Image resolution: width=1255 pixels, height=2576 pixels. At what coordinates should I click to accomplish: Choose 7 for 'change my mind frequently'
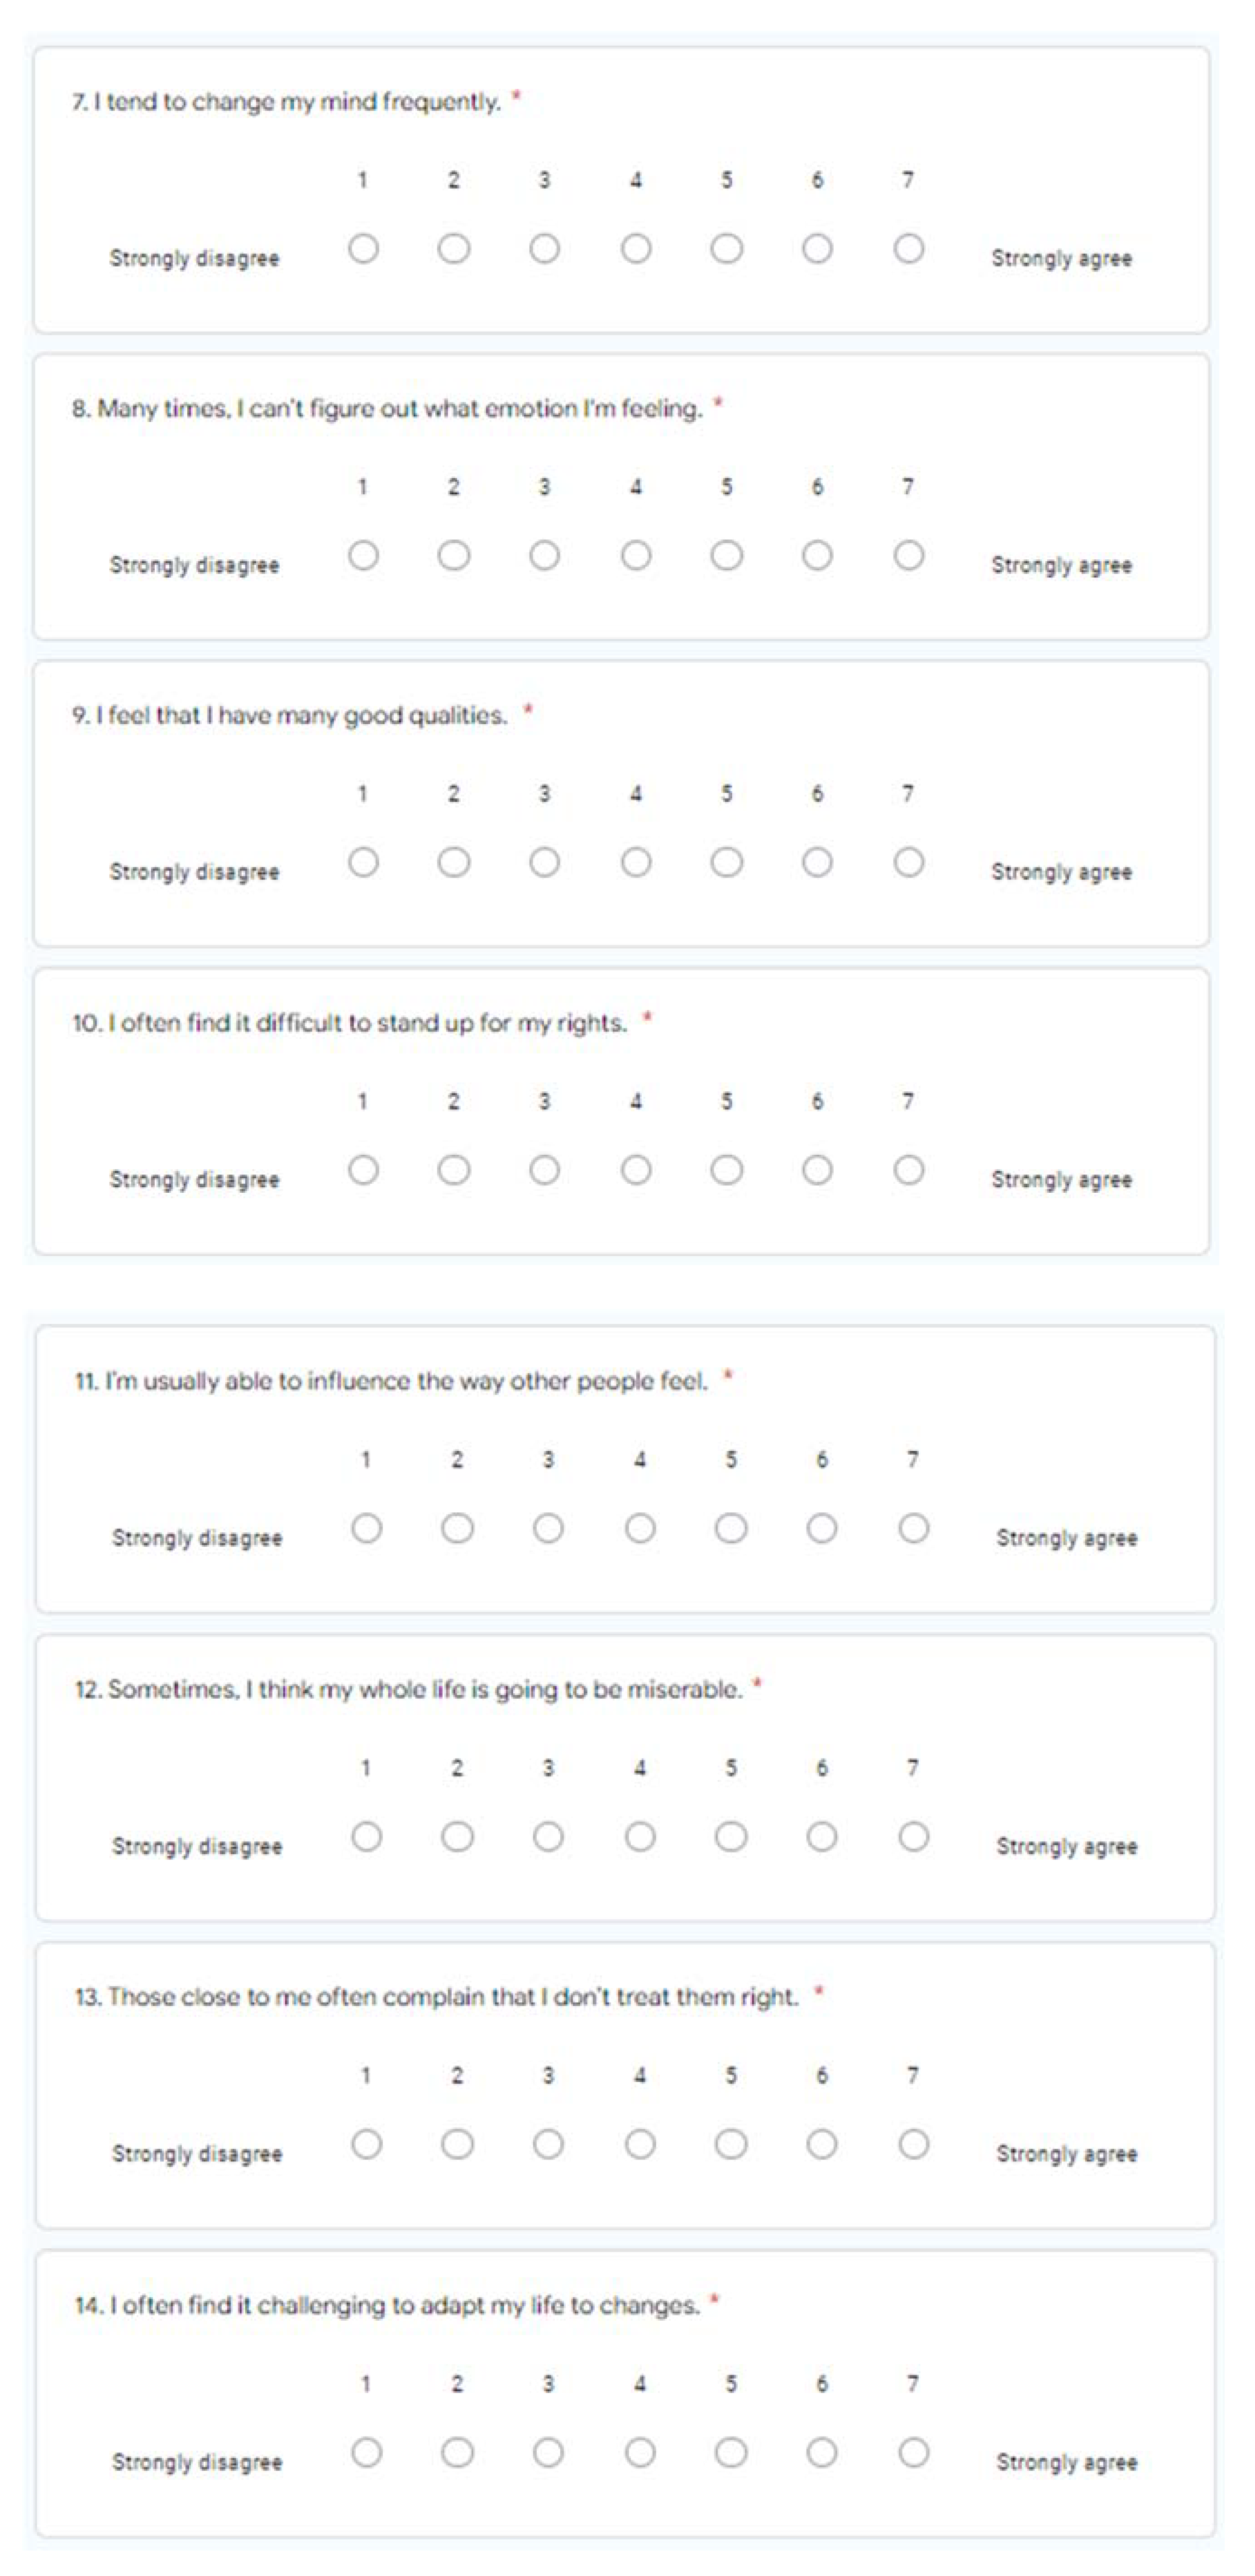(x=908, y=248)
